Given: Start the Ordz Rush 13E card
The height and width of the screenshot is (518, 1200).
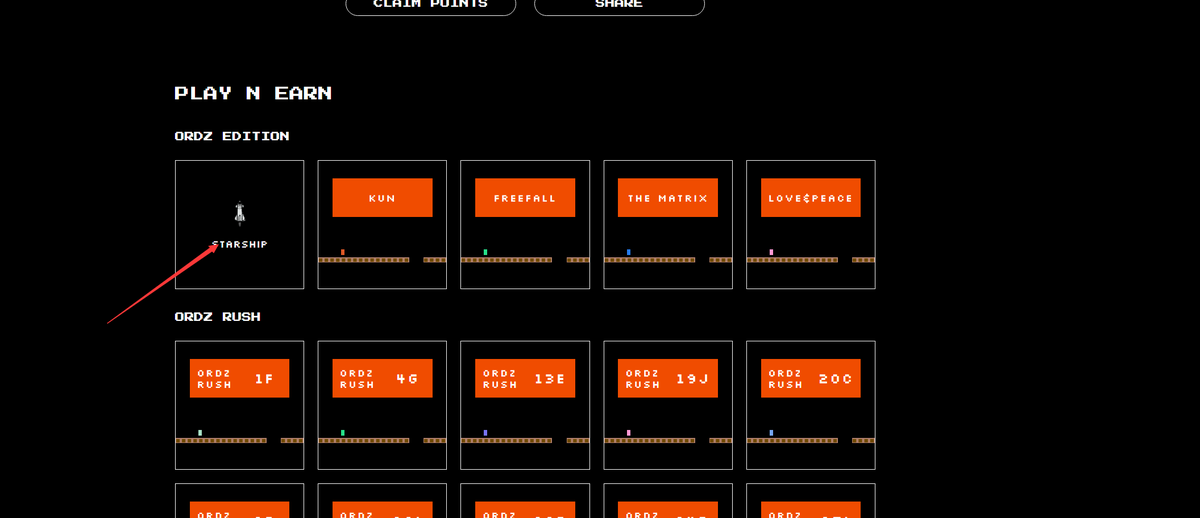Looking at the screenshot, I should pos(525,405).
